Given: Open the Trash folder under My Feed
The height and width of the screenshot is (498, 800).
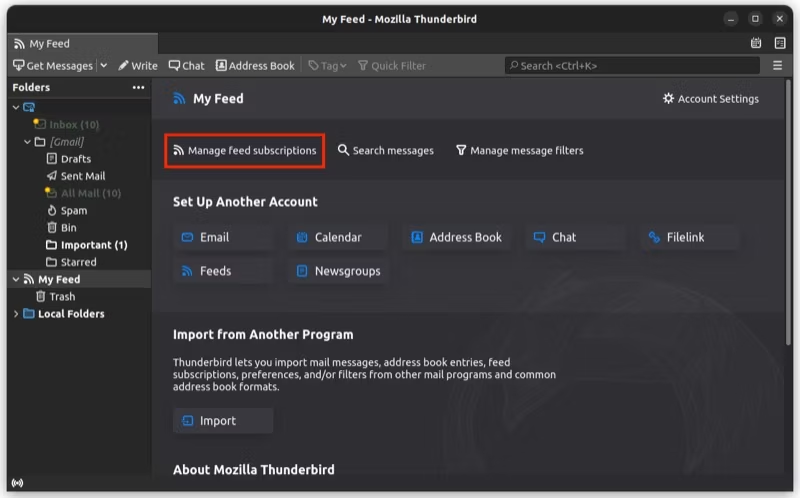Looking at the screenshot, I should [56, 296].
